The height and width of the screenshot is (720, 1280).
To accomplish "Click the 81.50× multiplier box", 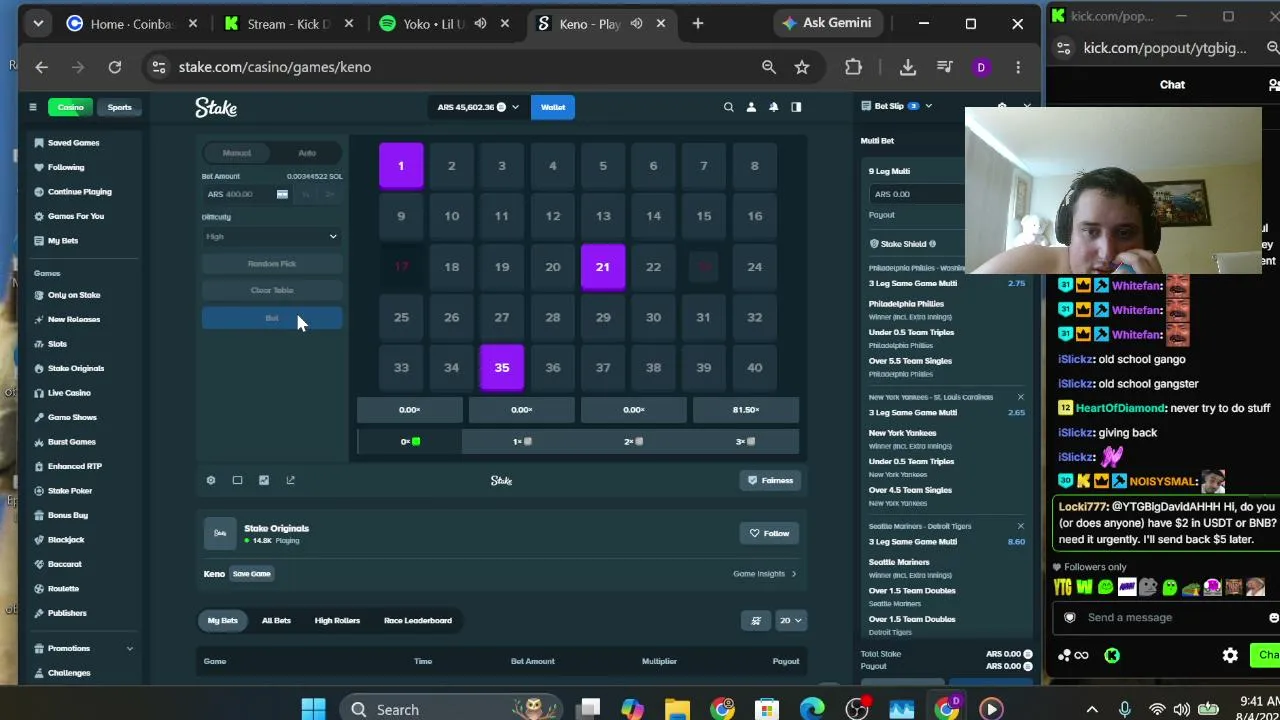I will pyautogui.click(x=746, y=410).
